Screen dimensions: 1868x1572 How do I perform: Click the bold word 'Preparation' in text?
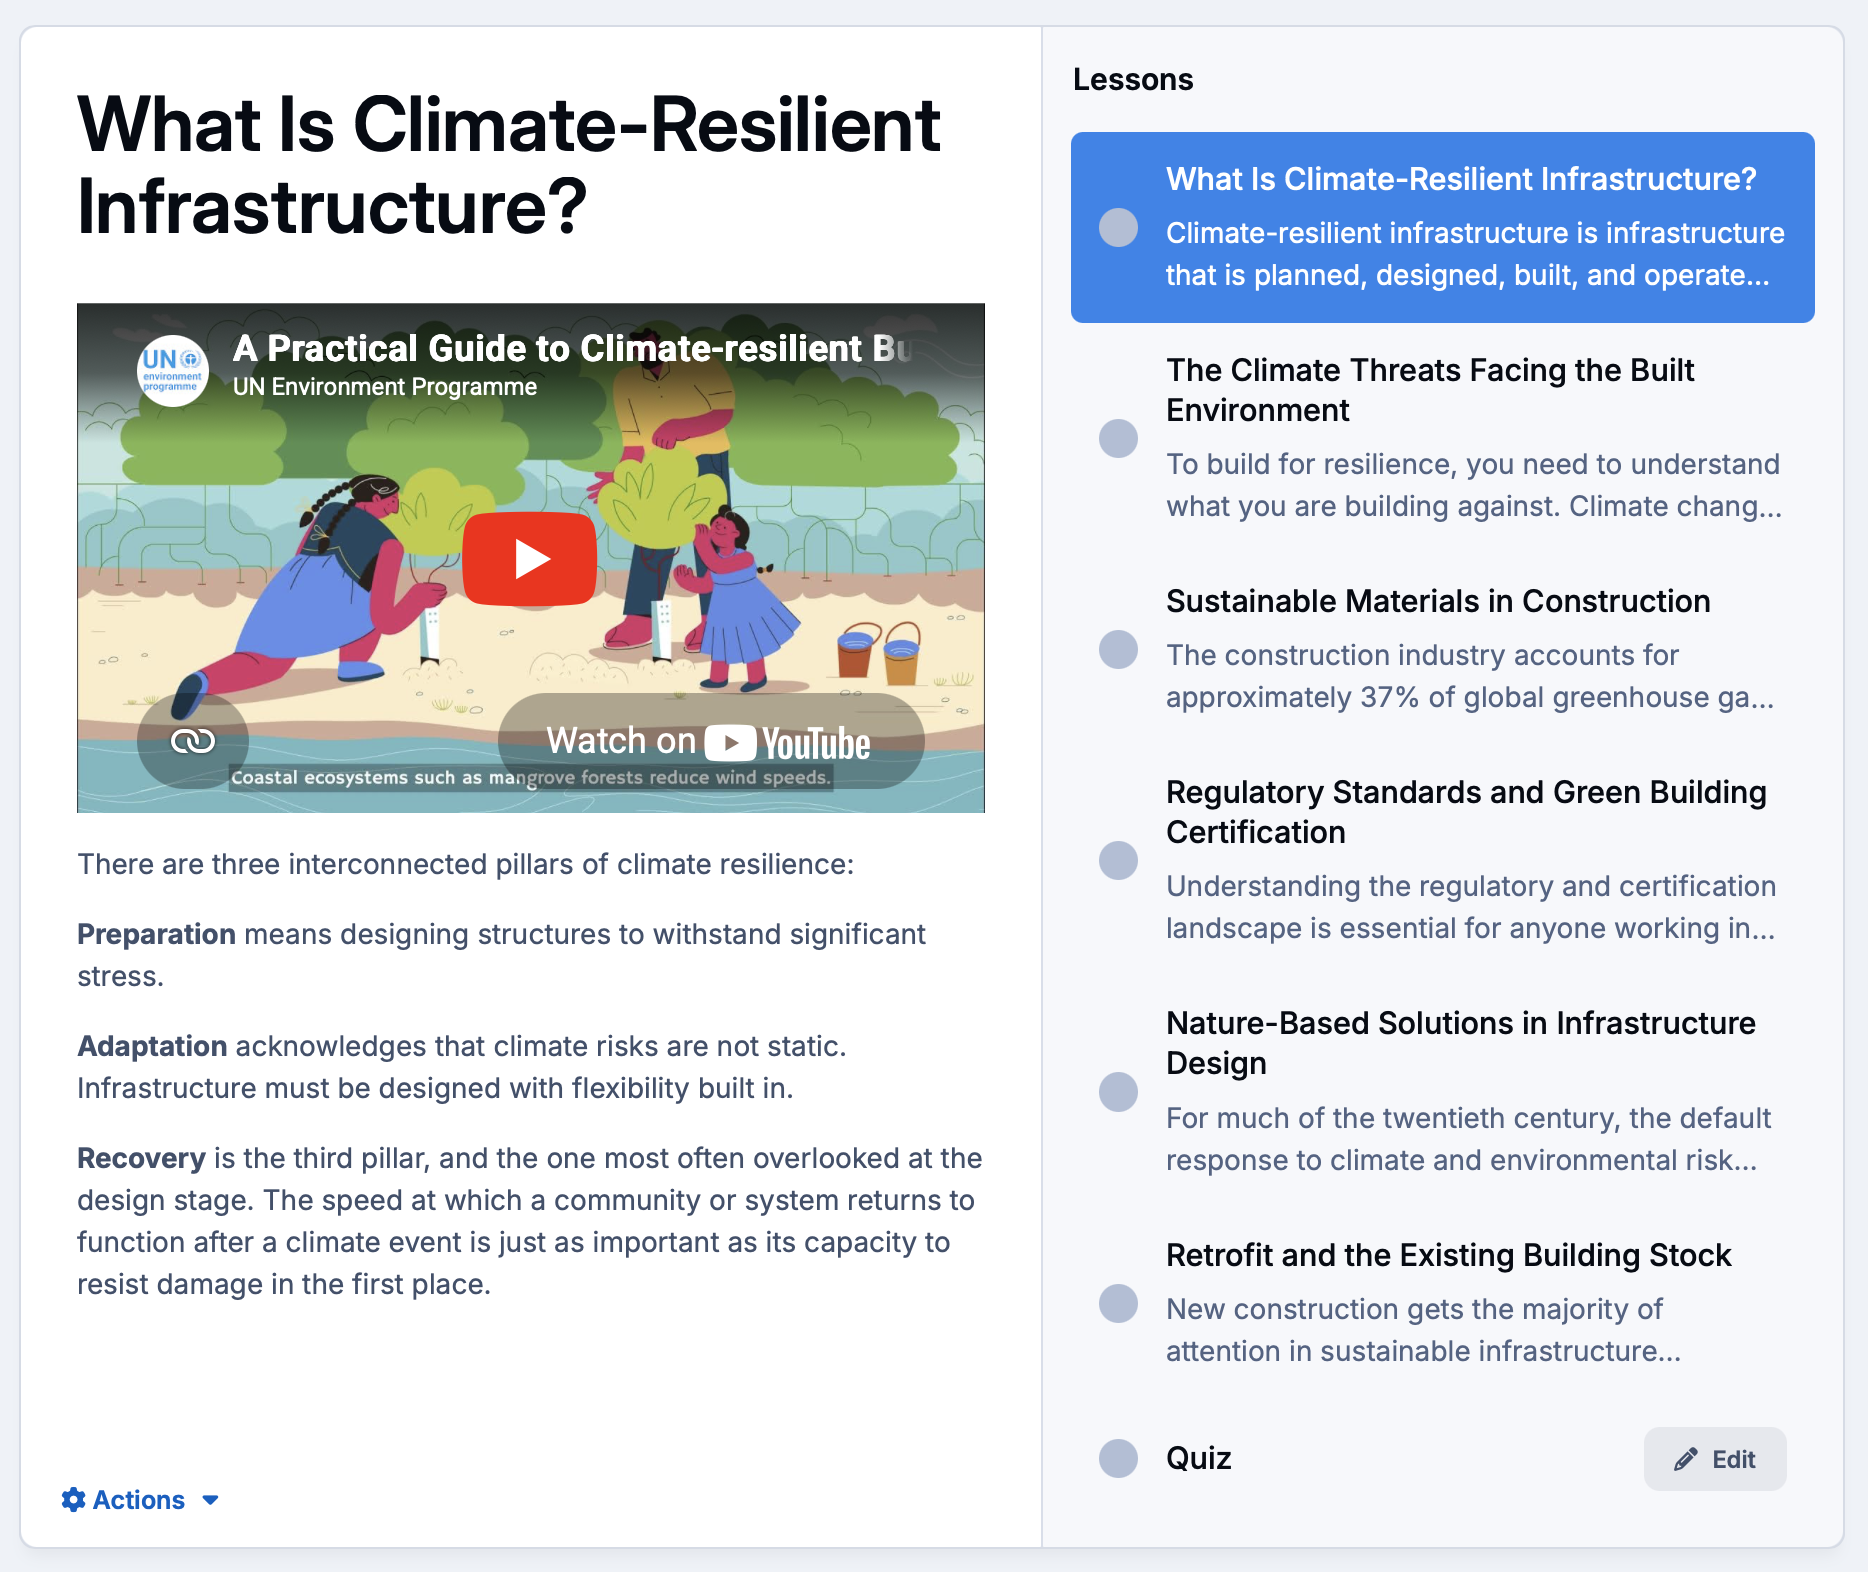point(156,934)
